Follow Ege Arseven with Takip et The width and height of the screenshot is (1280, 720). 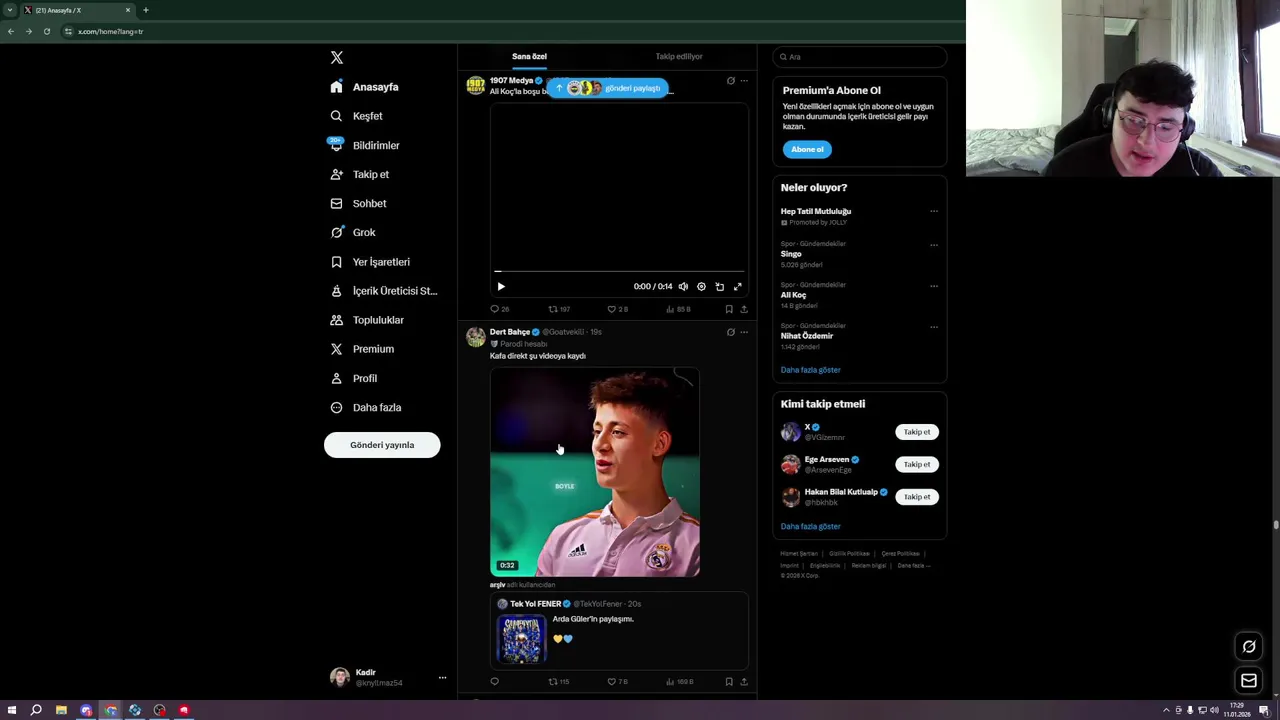pos(917,464)
